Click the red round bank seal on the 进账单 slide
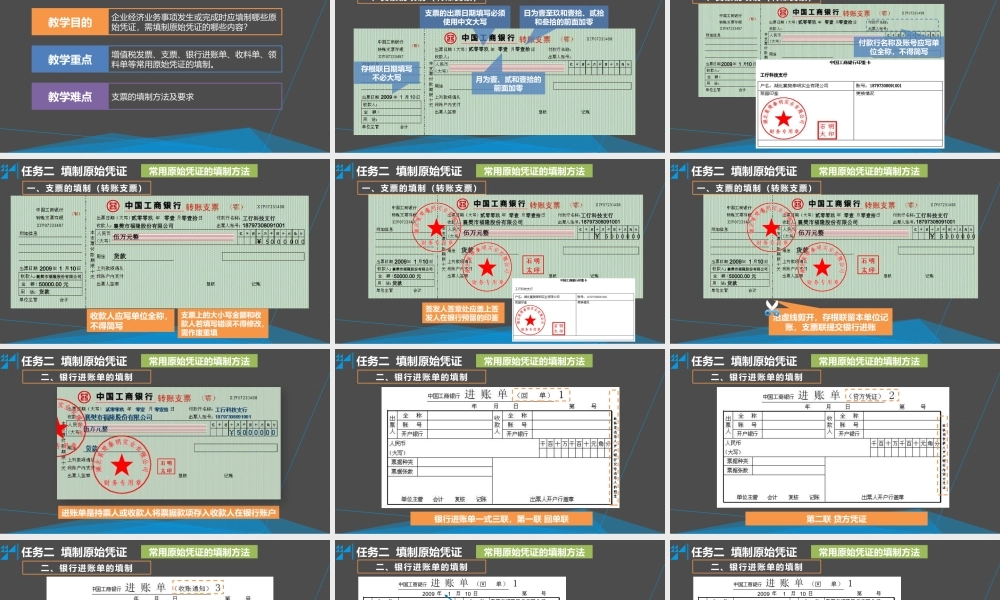 click(120, 460)
